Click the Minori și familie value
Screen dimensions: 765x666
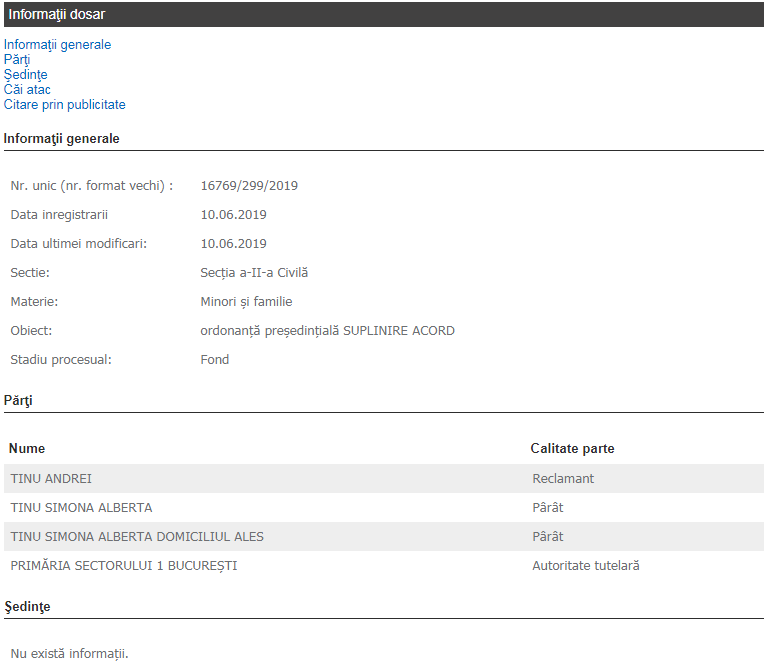tap(246, 302)
